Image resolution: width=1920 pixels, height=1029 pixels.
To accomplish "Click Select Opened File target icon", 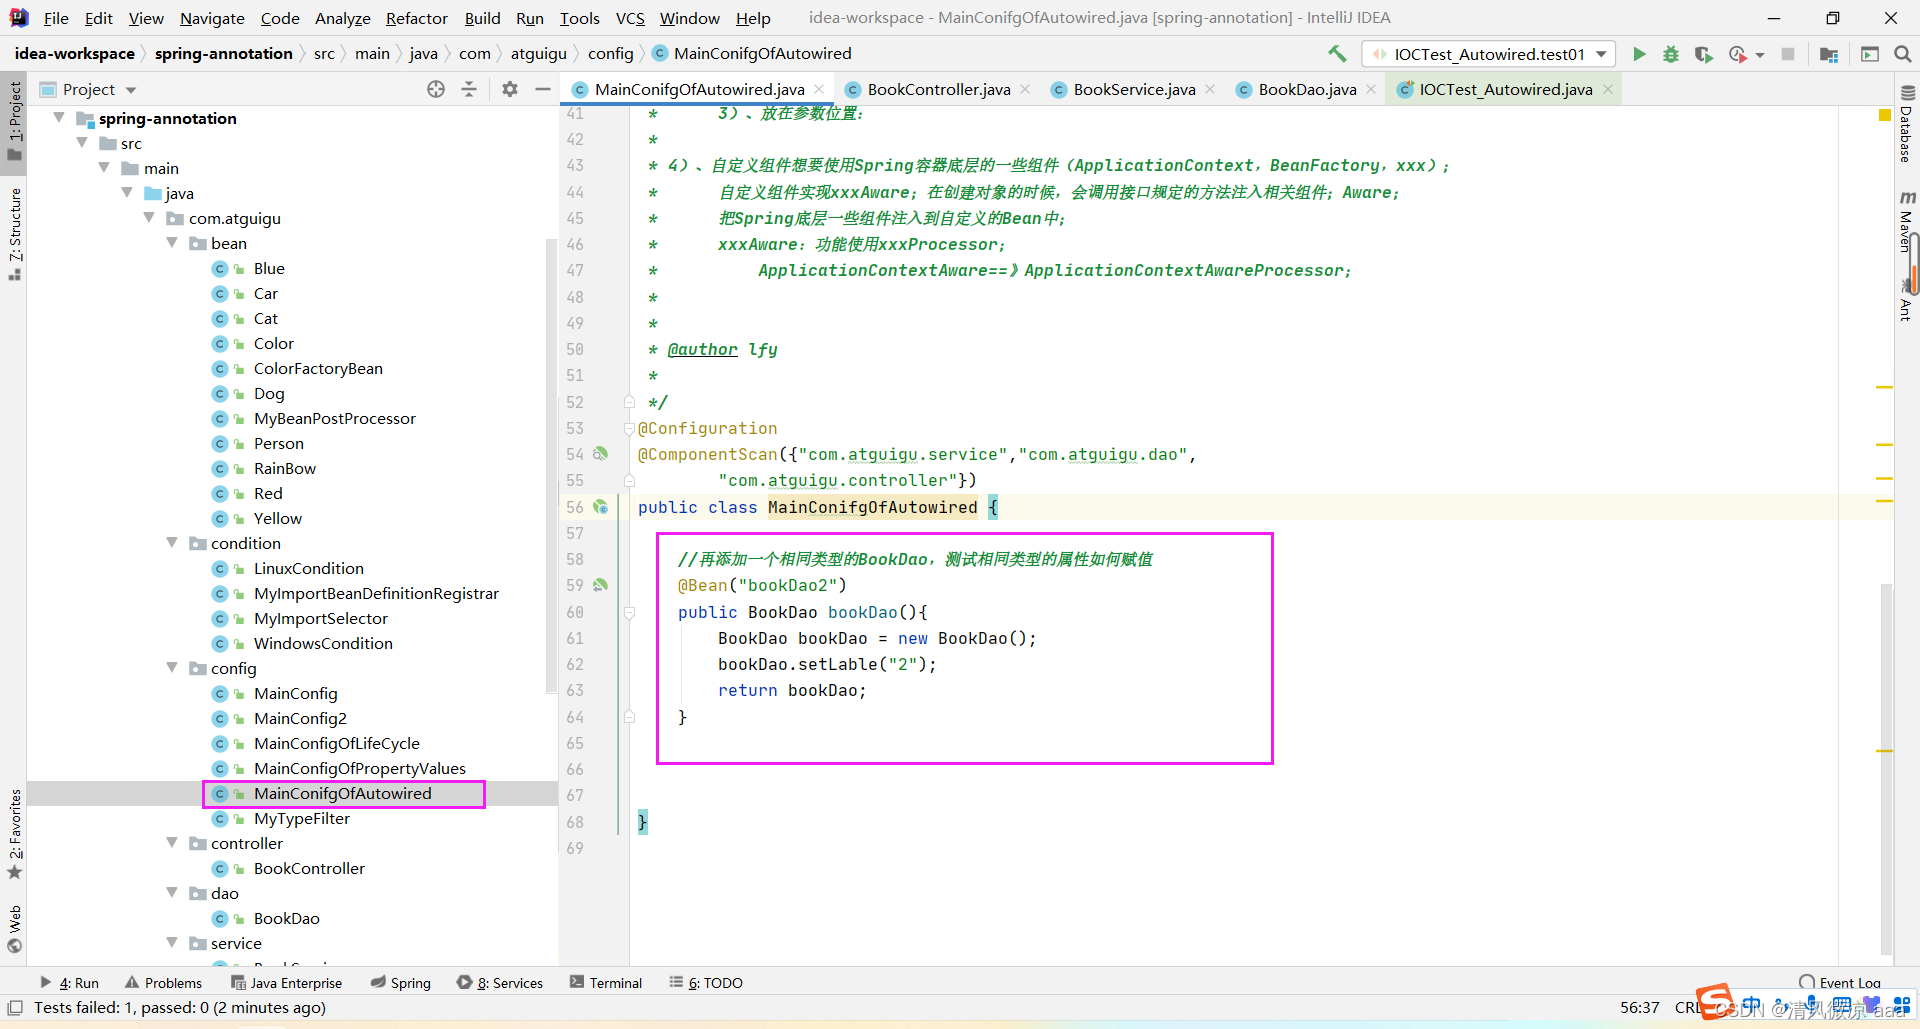I will pyautogui.click(x=436, y=89).
